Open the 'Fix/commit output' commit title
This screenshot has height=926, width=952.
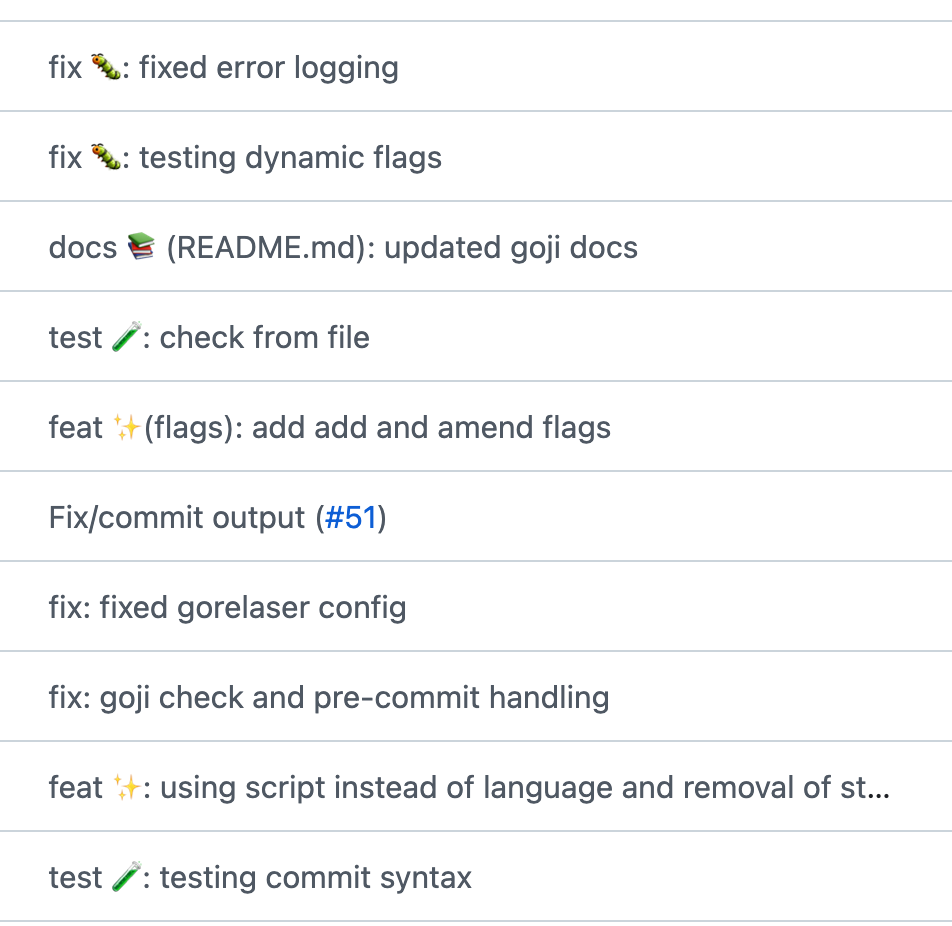[182, 517]
